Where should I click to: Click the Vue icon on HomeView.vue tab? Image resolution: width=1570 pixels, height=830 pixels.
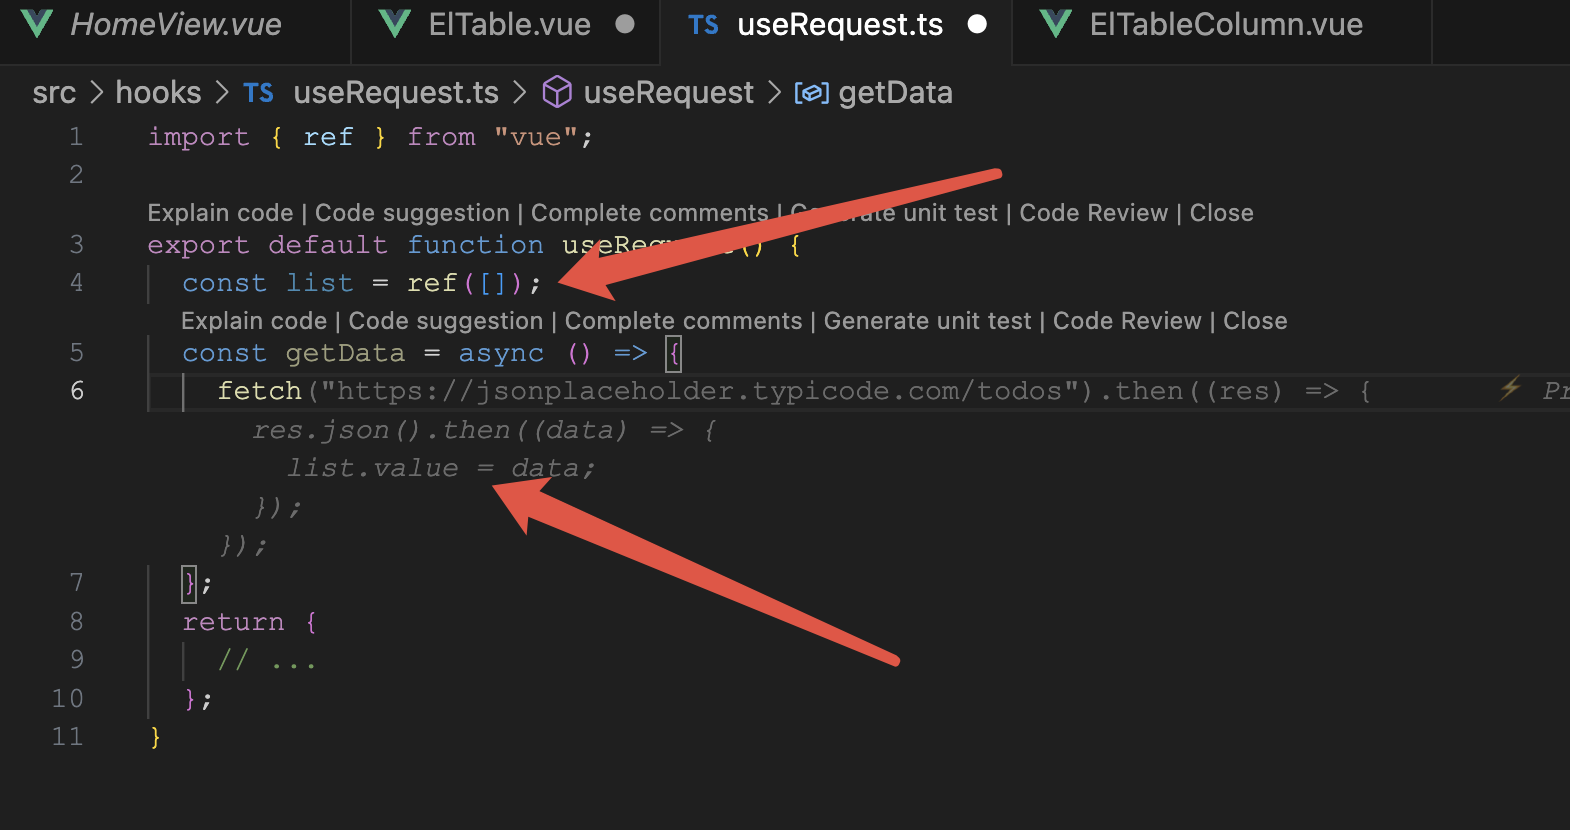[37, 24]
